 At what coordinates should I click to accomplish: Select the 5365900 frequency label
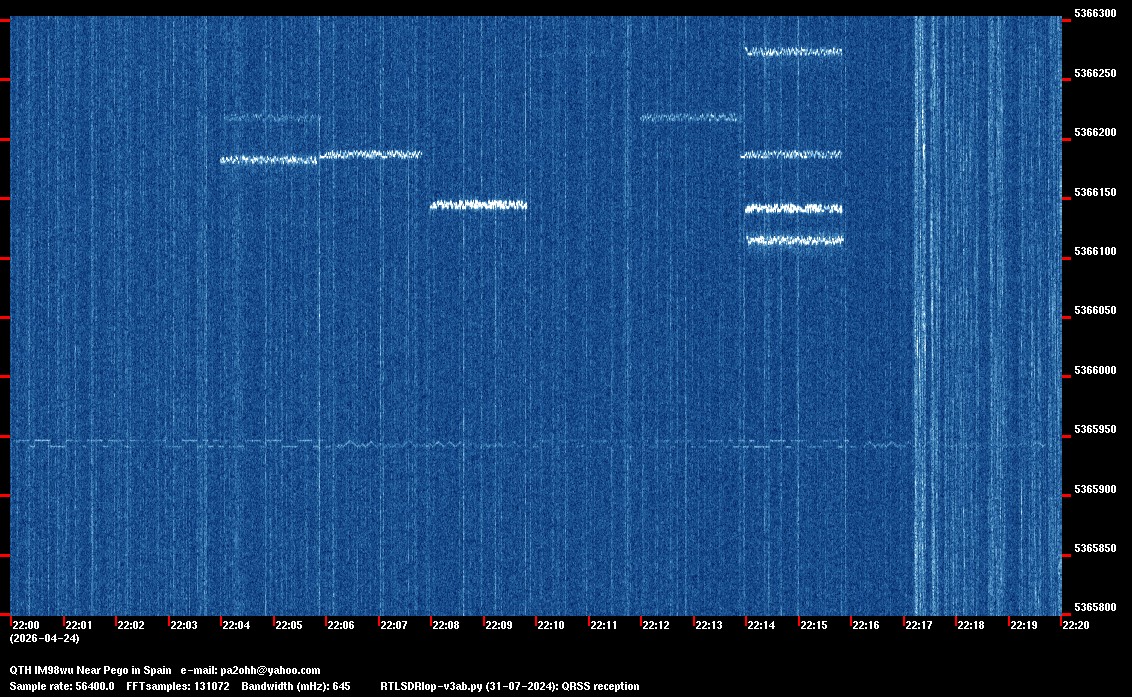point(1095,490)
